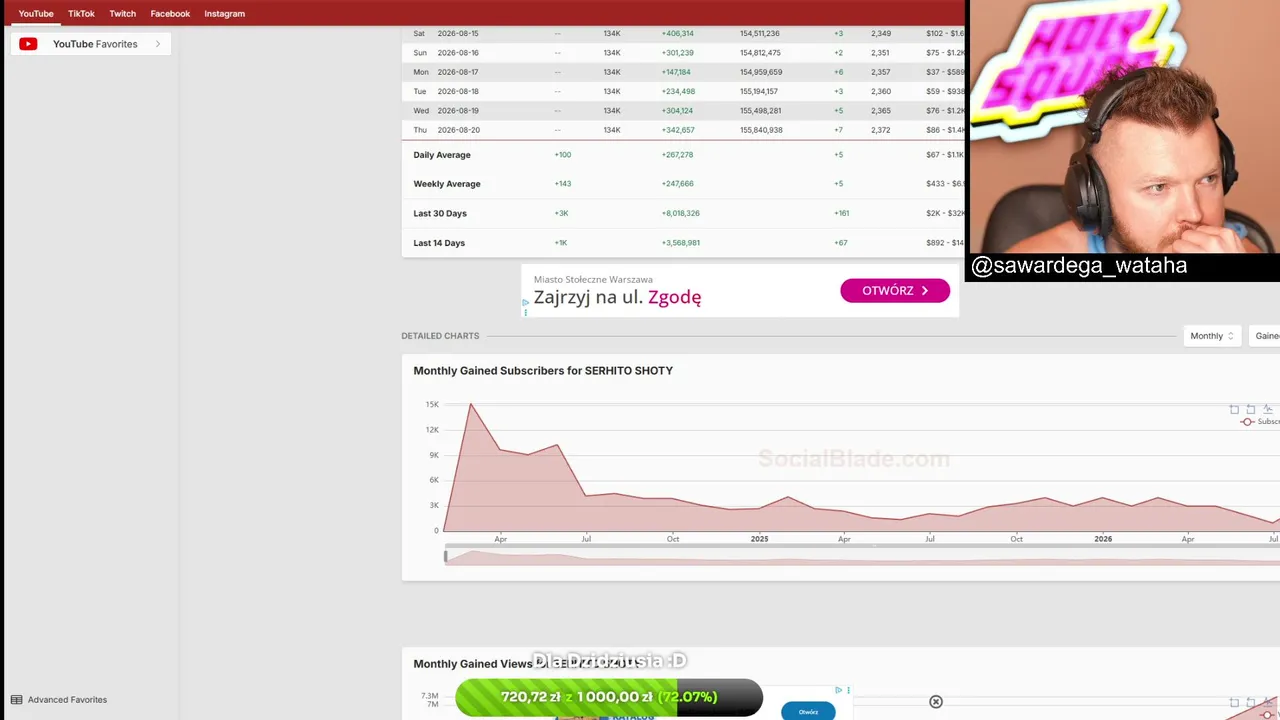
Task: Open the partially visible Gained dropdown
Action: 1265,336
